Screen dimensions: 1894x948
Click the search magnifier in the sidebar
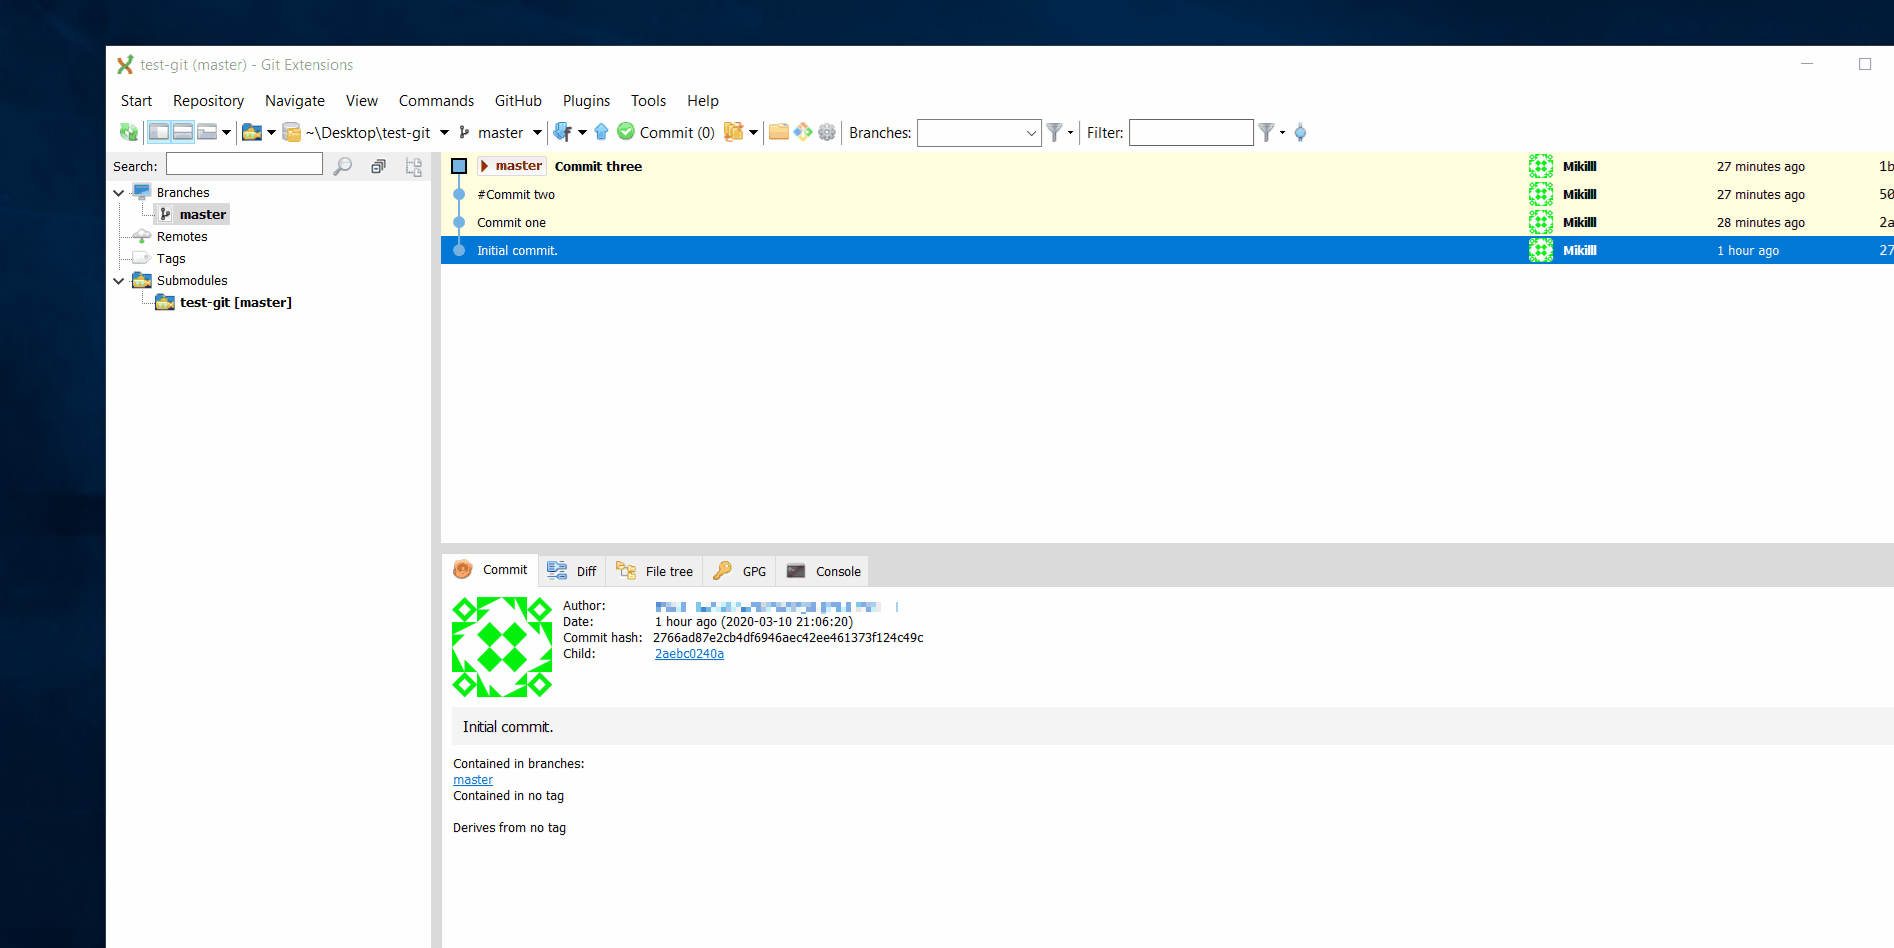342,166
